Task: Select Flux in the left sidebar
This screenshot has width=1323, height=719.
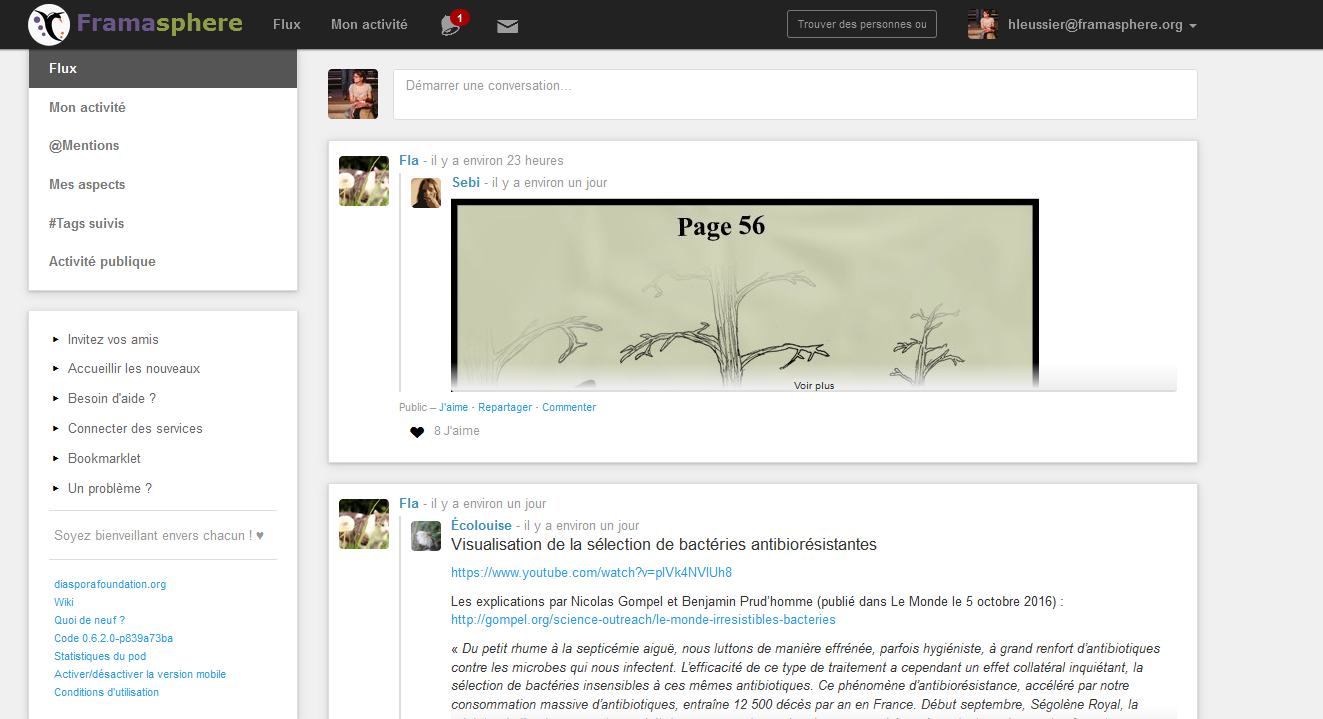Action: [x=163, y=69]
